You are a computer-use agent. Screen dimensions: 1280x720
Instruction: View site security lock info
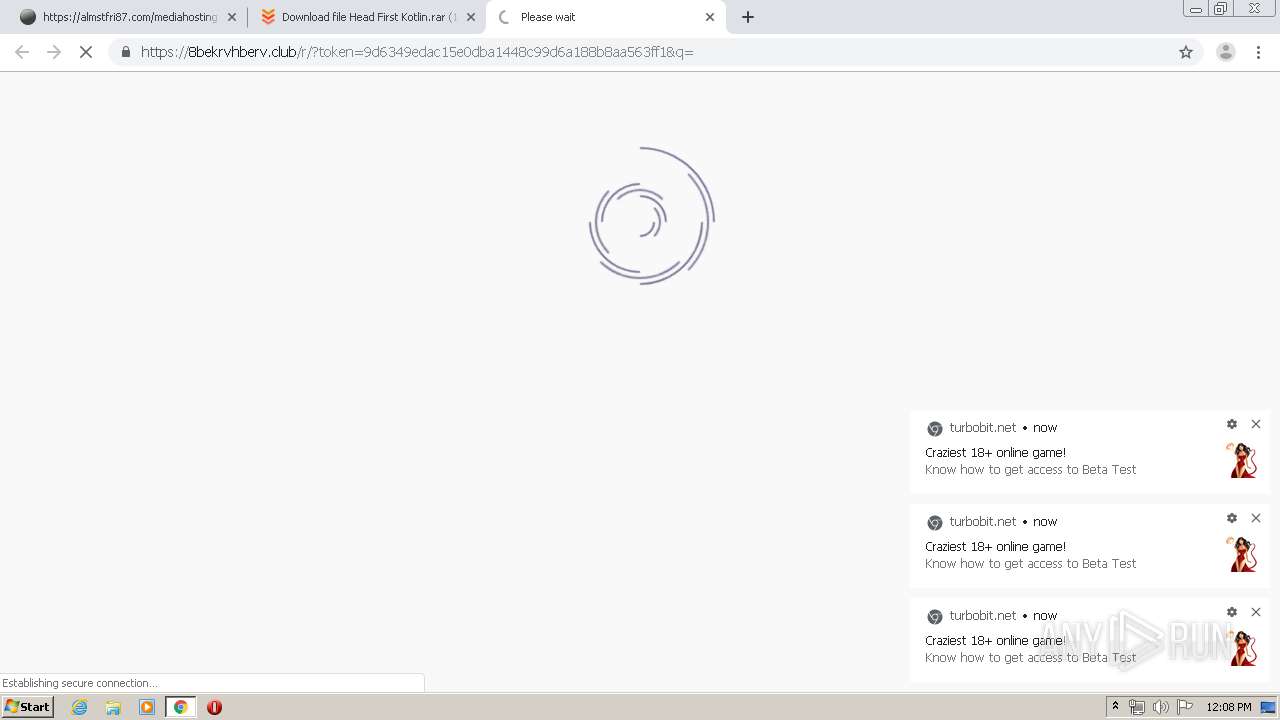click(x=125, y=52)
